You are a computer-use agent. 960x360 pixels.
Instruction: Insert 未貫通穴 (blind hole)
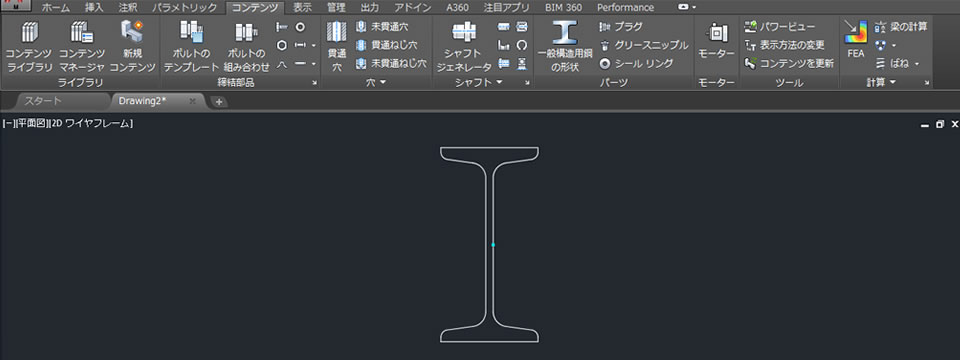point(381,26)
